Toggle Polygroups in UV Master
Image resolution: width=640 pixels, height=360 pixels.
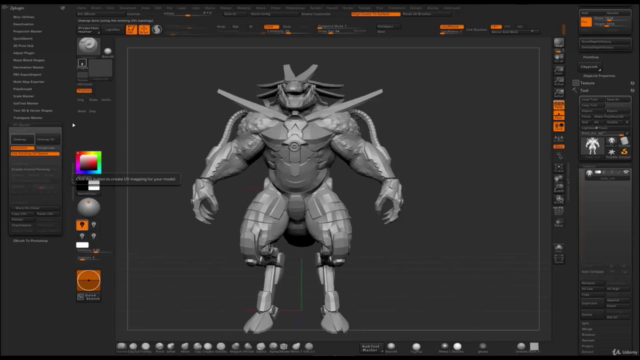48,148
